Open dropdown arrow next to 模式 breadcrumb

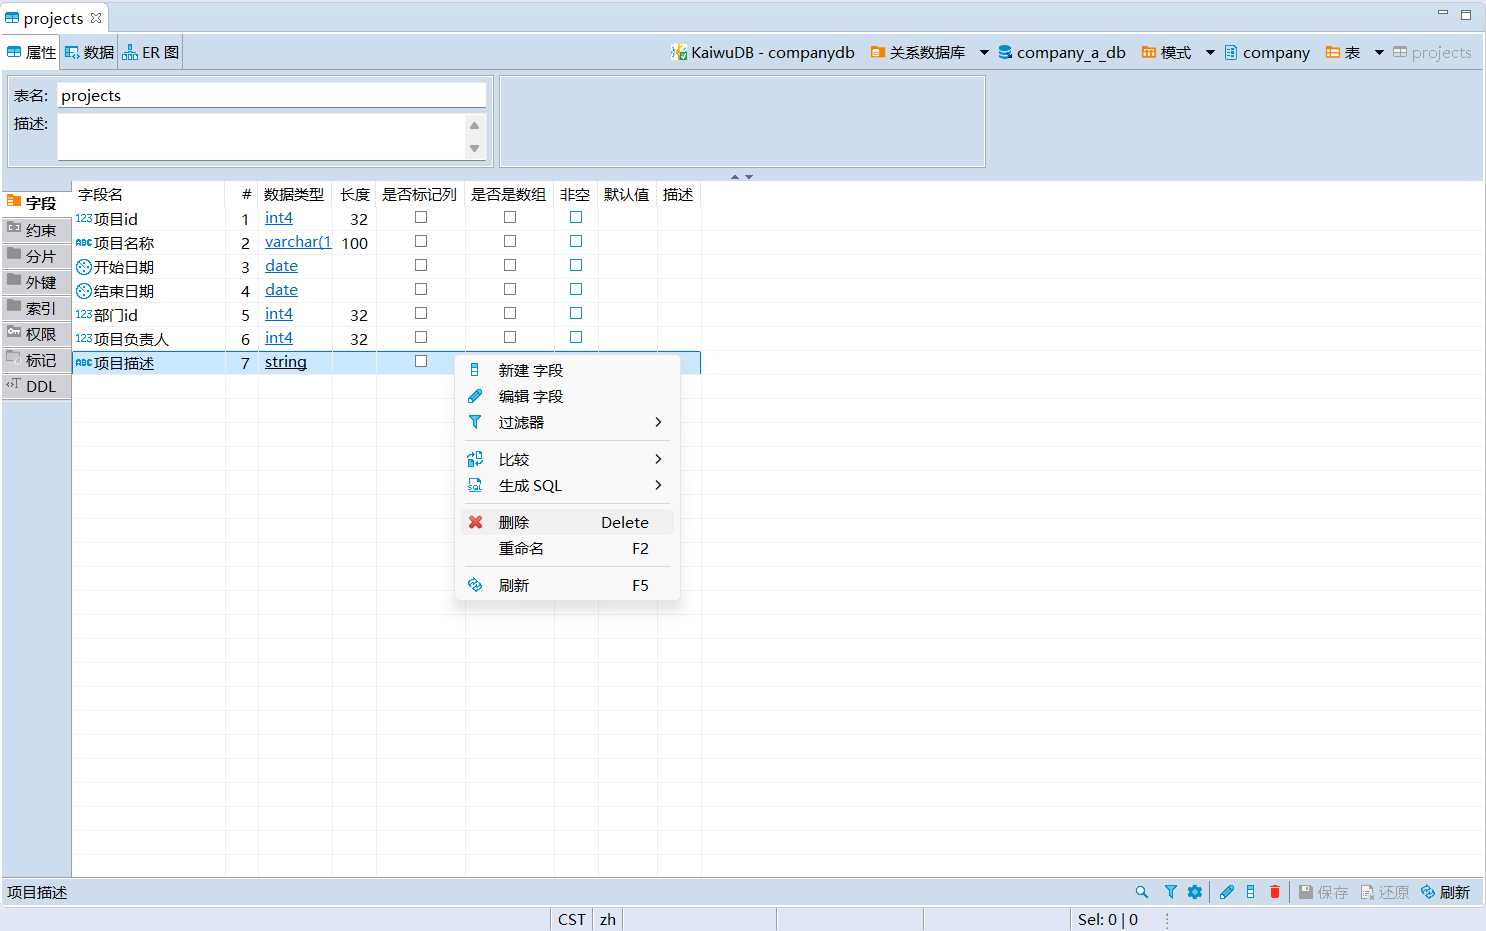(x=1210, y=52)
